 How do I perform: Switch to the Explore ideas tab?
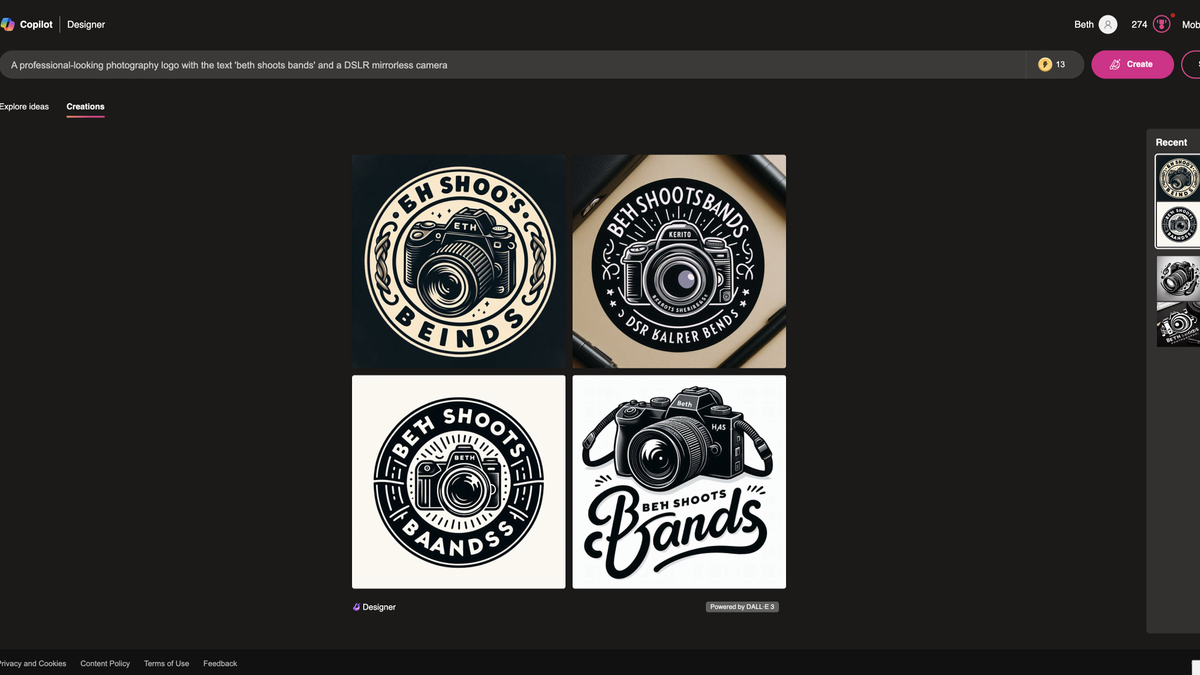coord(24,106)
